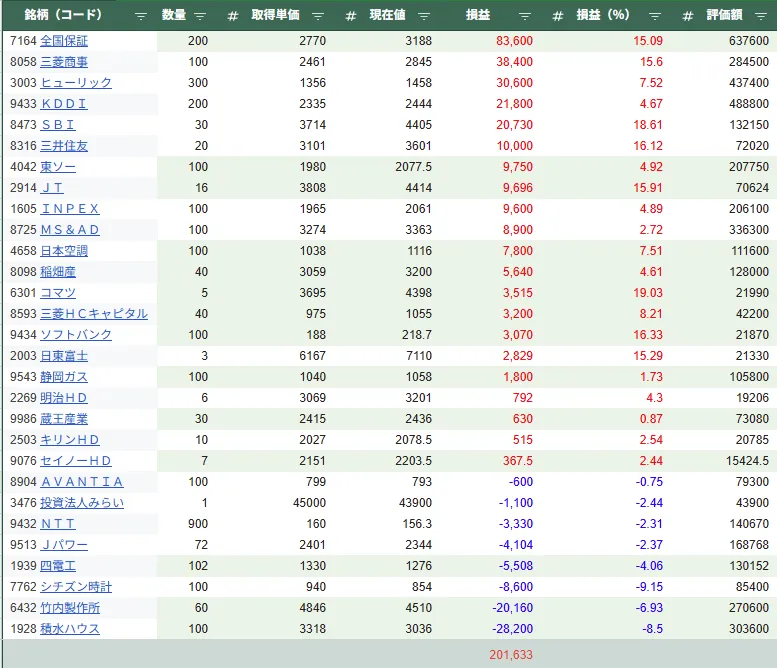Viewport: 777px width, 668px height.
Task: Open the セイノーＨＤ stock link
Action: click(x=76, y=461)
